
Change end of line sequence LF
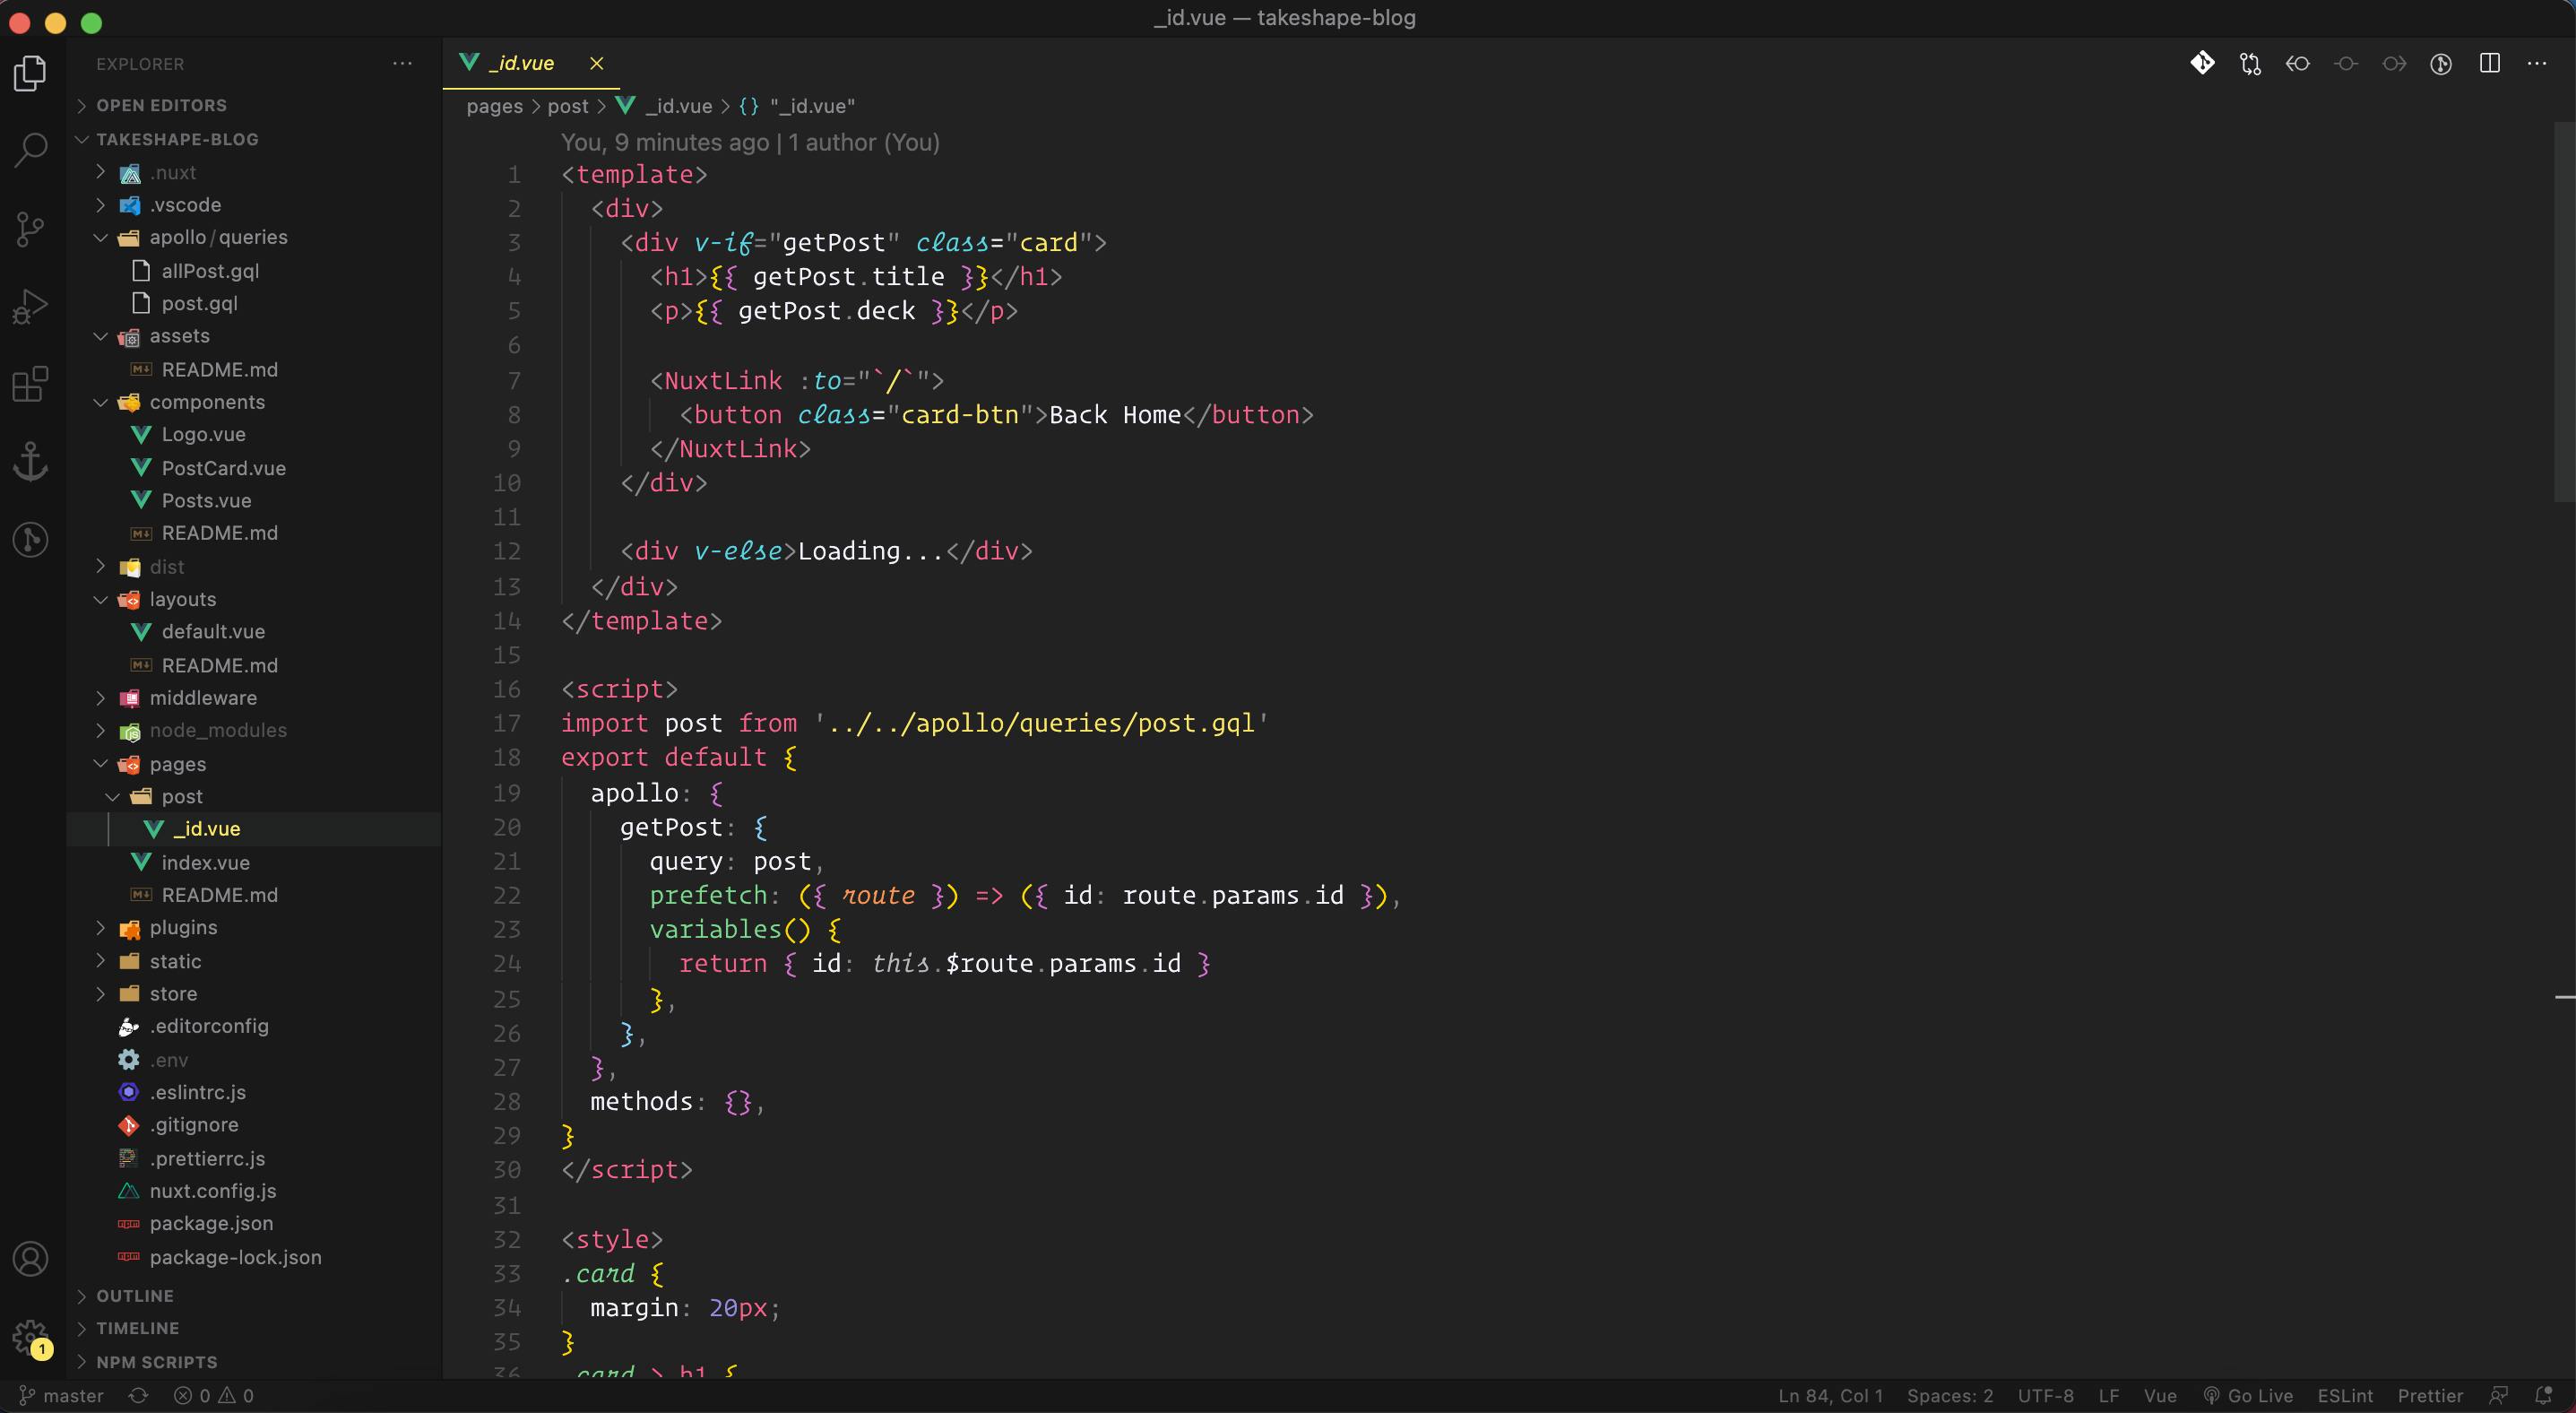2109,1396
